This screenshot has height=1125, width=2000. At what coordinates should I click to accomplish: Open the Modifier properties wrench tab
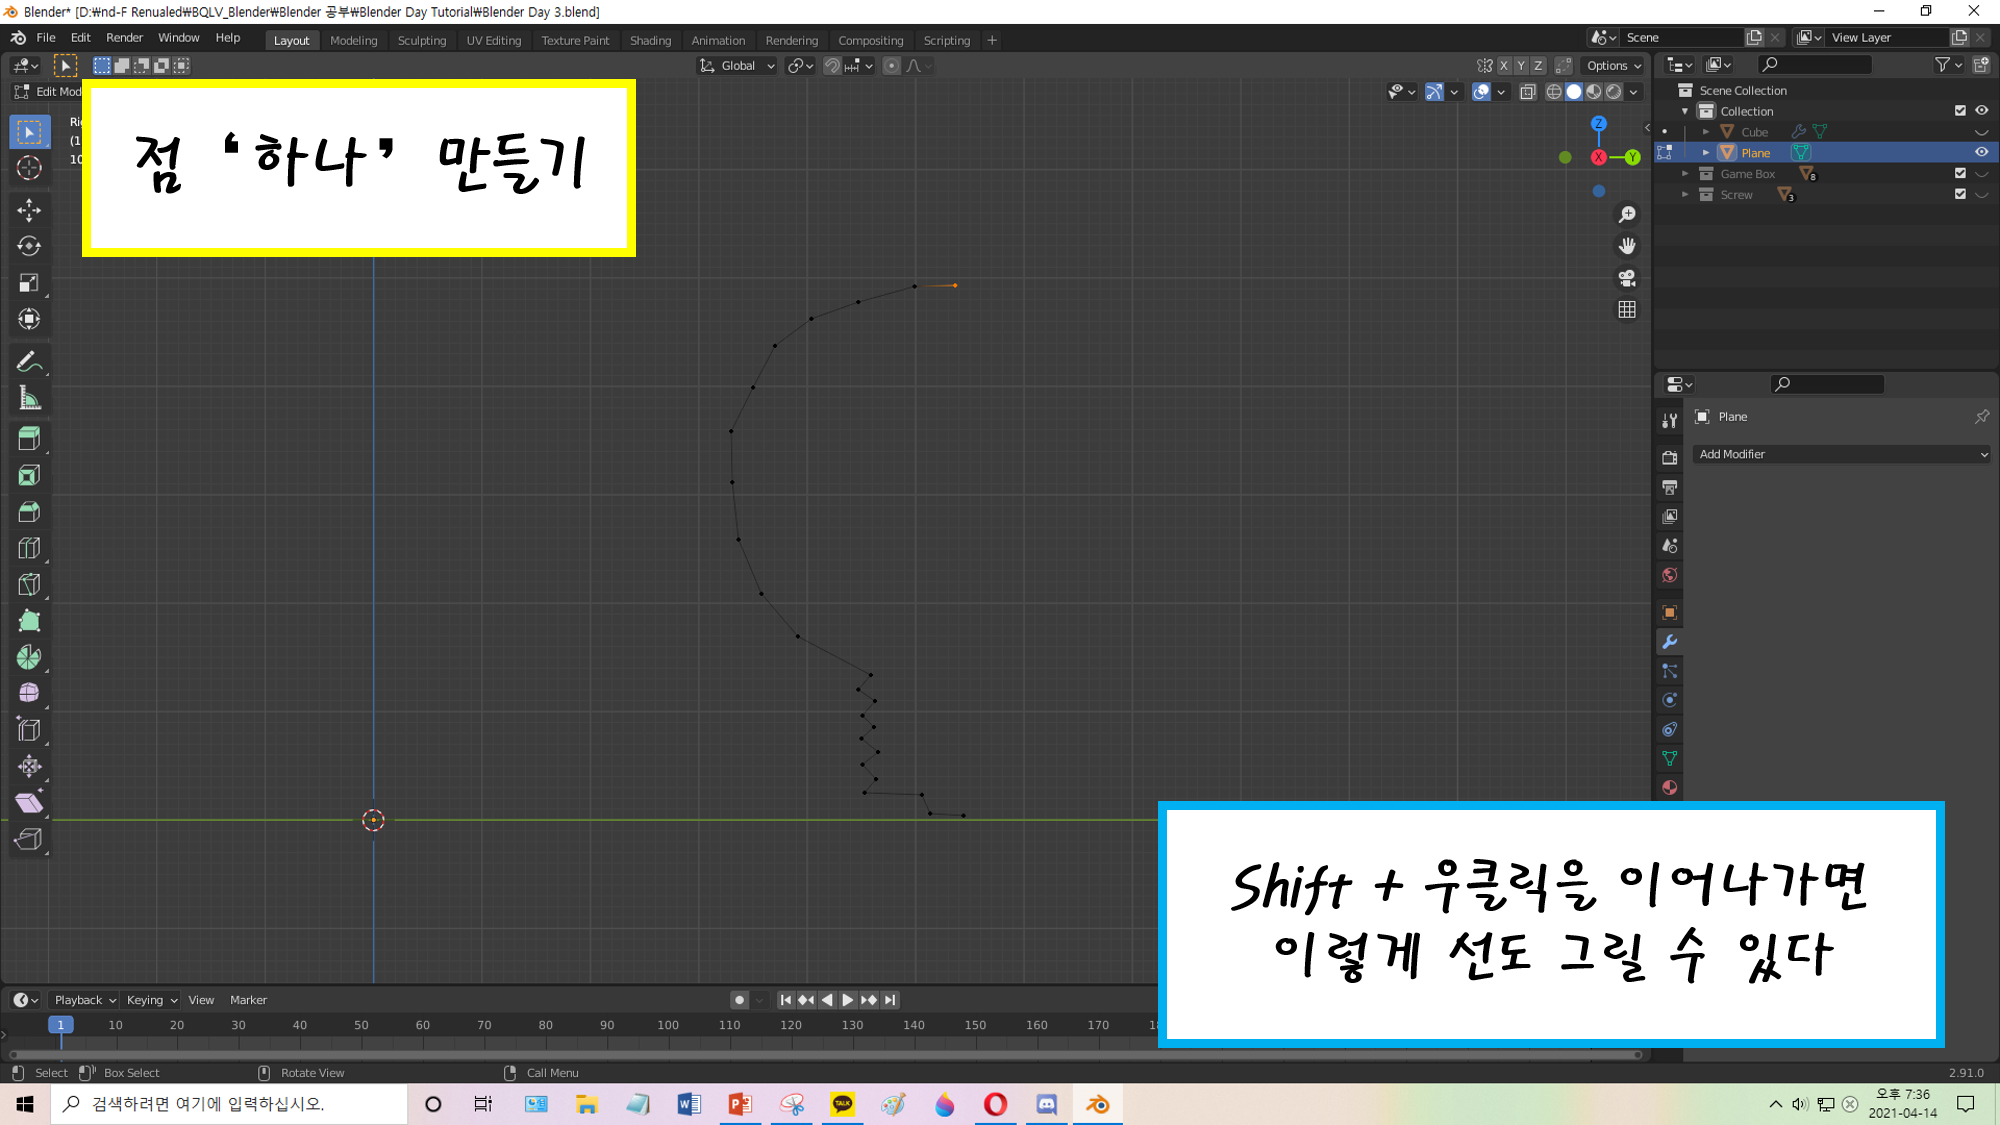click(1669, 642)
